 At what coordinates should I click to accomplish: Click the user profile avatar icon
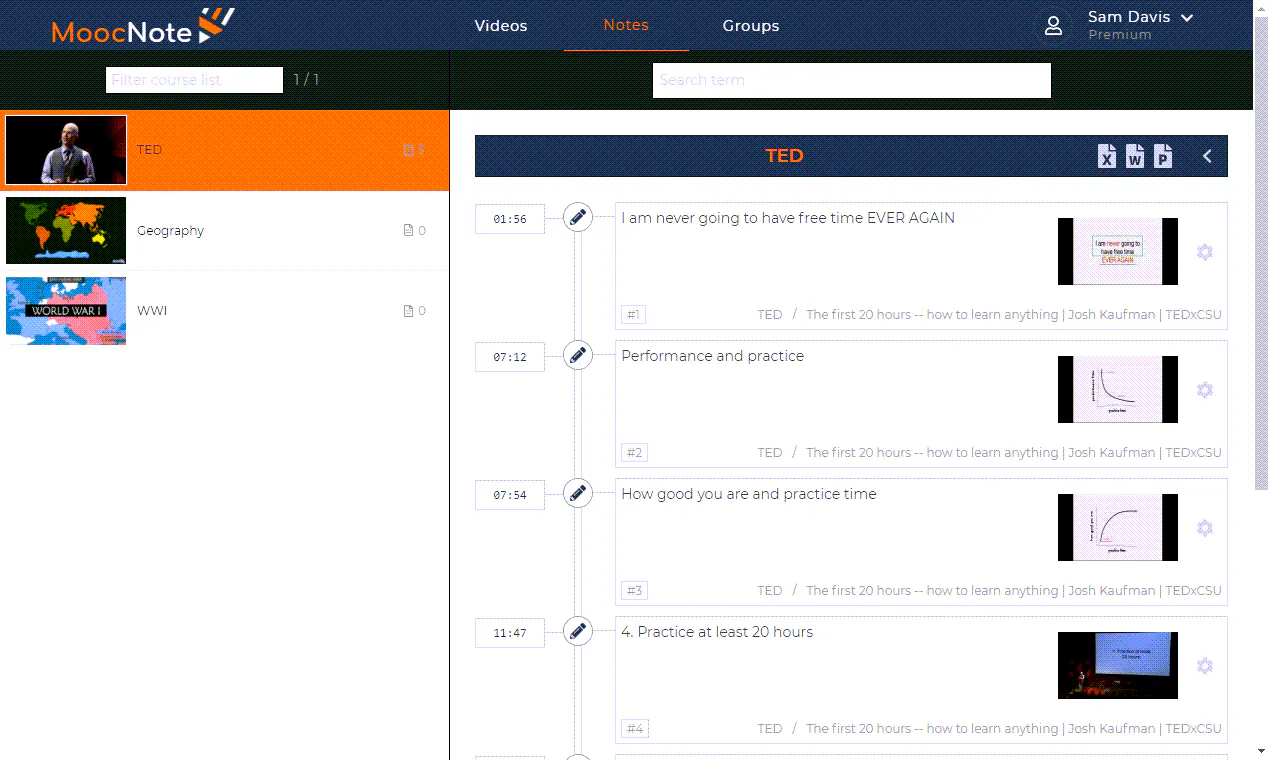(1053, 26)
